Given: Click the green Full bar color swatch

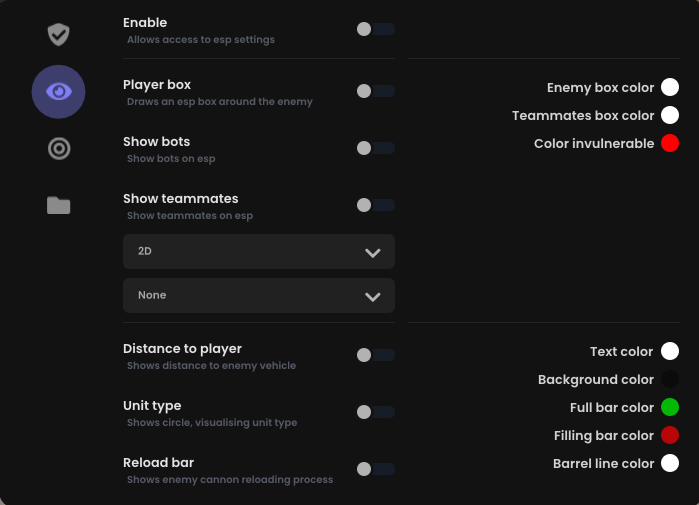Looking at the screenshot, I should click(x=670, y=407).
